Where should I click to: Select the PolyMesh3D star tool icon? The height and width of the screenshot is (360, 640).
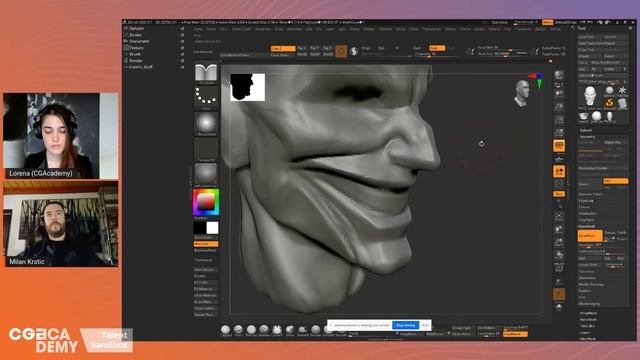622,91
